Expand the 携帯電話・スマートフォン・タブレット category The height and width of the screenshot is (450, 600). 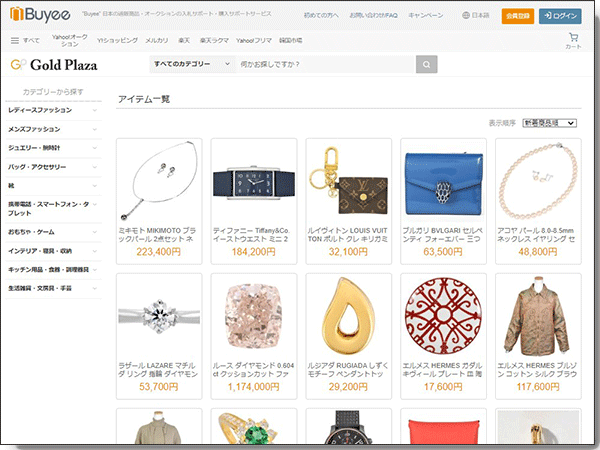click(x=53, y=209)
